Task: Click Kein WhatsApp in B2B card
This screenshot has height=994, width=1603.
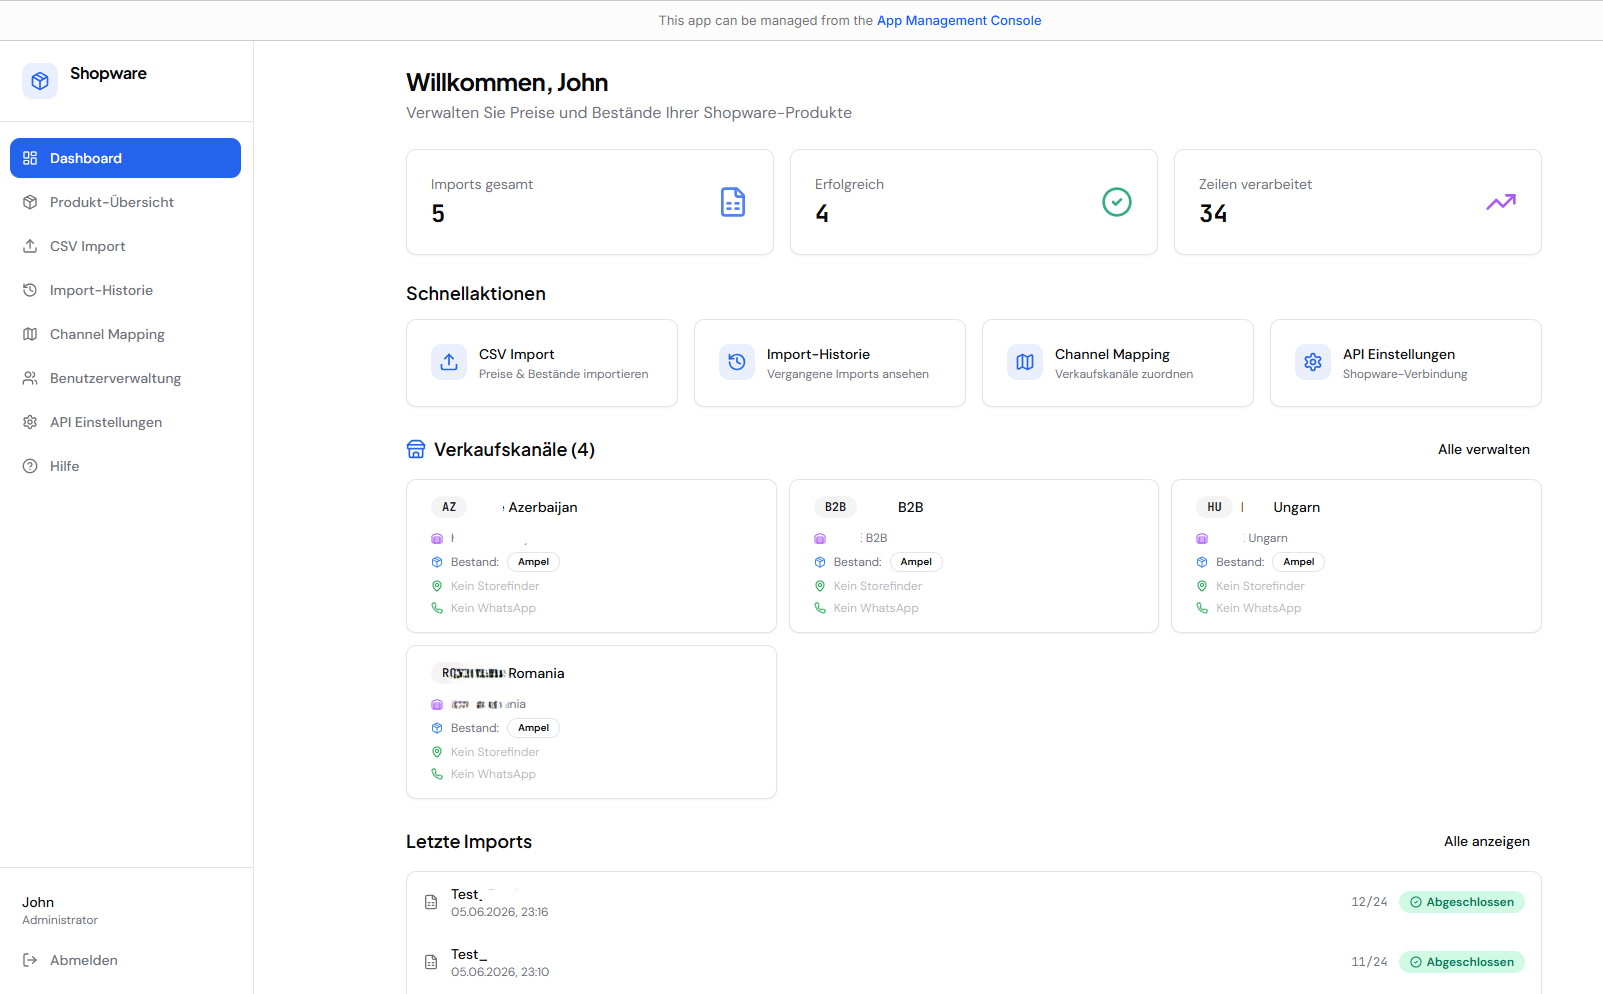Action: pos(876,608)
